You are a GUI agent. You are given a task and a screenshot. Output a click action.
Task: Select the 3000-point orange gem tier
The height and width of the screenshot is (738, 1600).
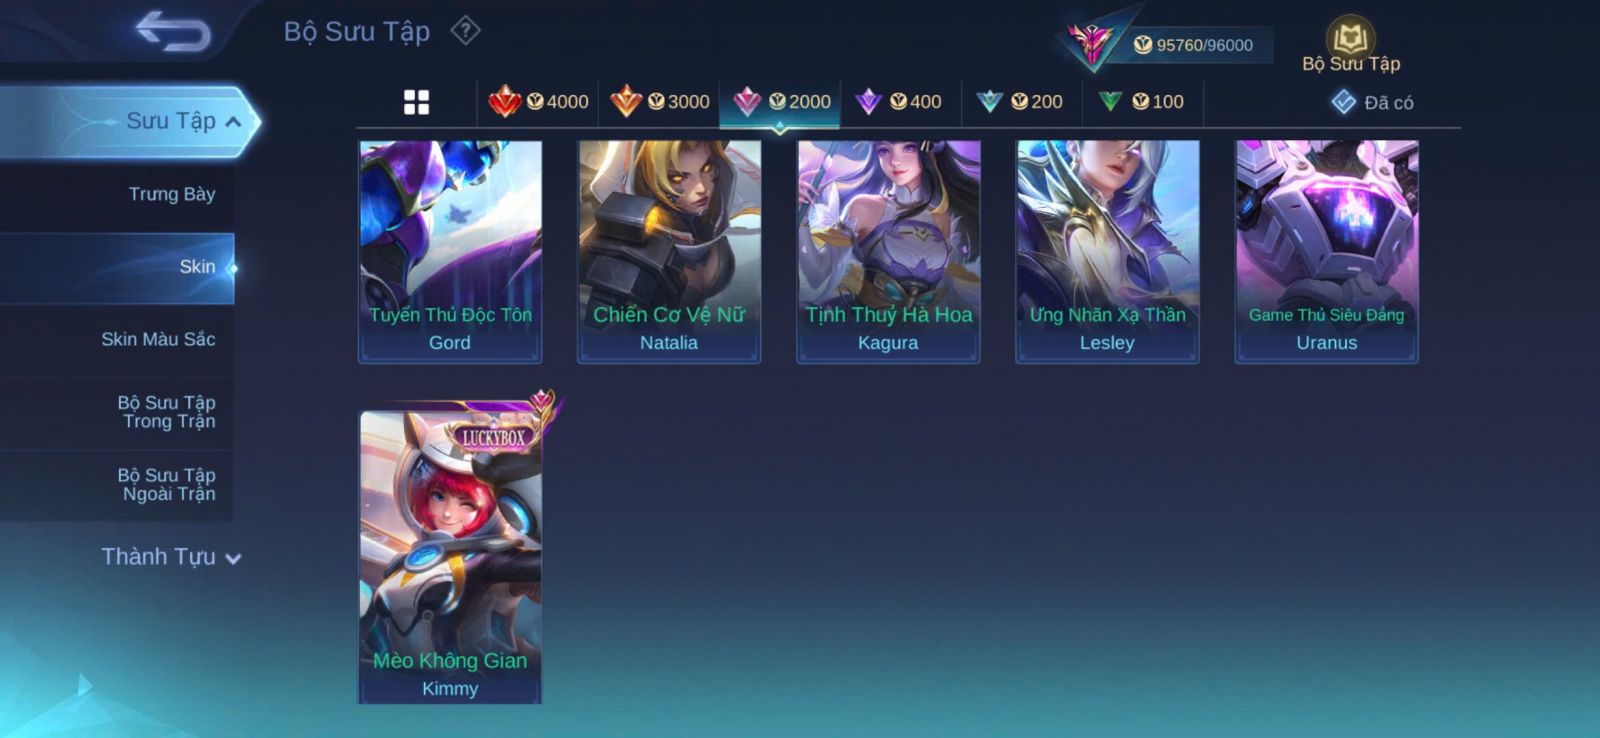tap(659, 102)
